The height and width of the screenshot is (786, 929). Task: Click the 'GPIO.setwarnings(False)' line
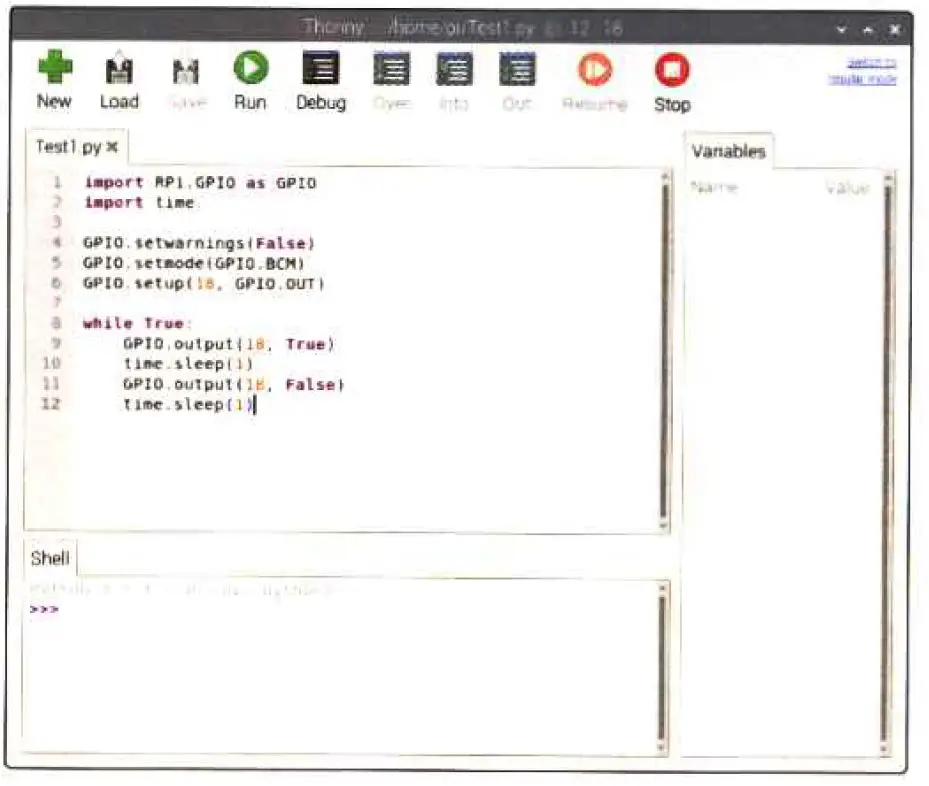point(198,243)
